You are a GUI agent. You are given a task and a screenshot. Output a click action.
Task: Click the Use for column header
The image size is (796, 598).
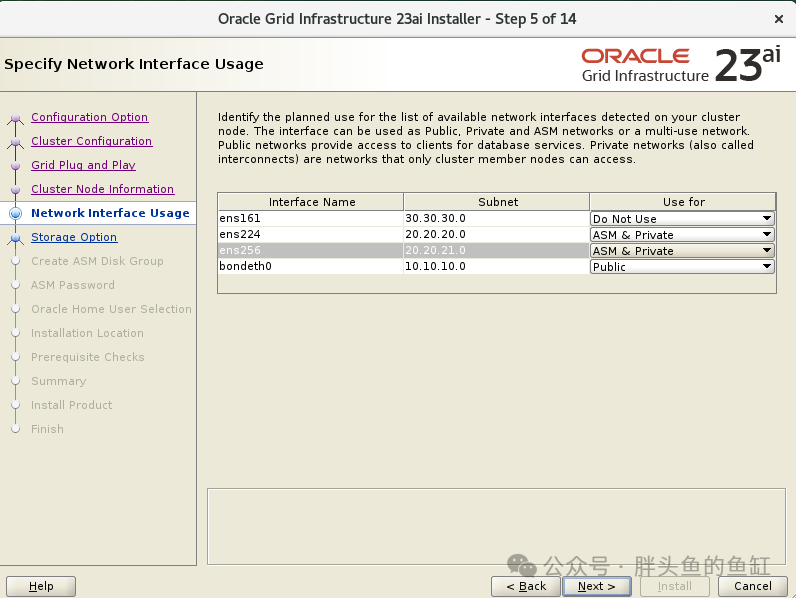[x=683, y=202]
